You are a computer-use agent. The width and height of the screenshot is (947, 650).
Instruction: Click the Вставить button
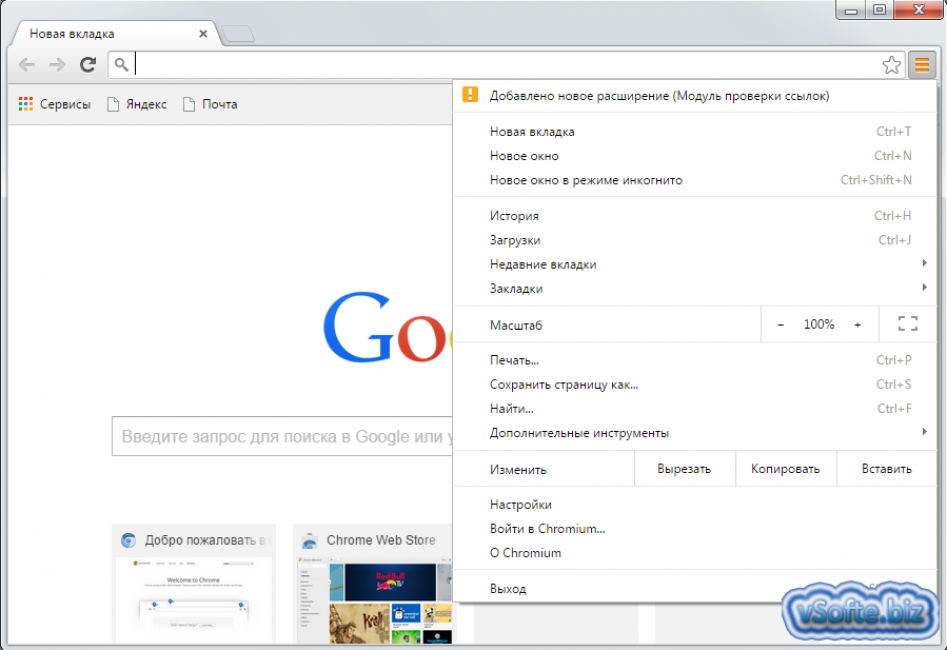pyautogui.click(x=886, y=469)
